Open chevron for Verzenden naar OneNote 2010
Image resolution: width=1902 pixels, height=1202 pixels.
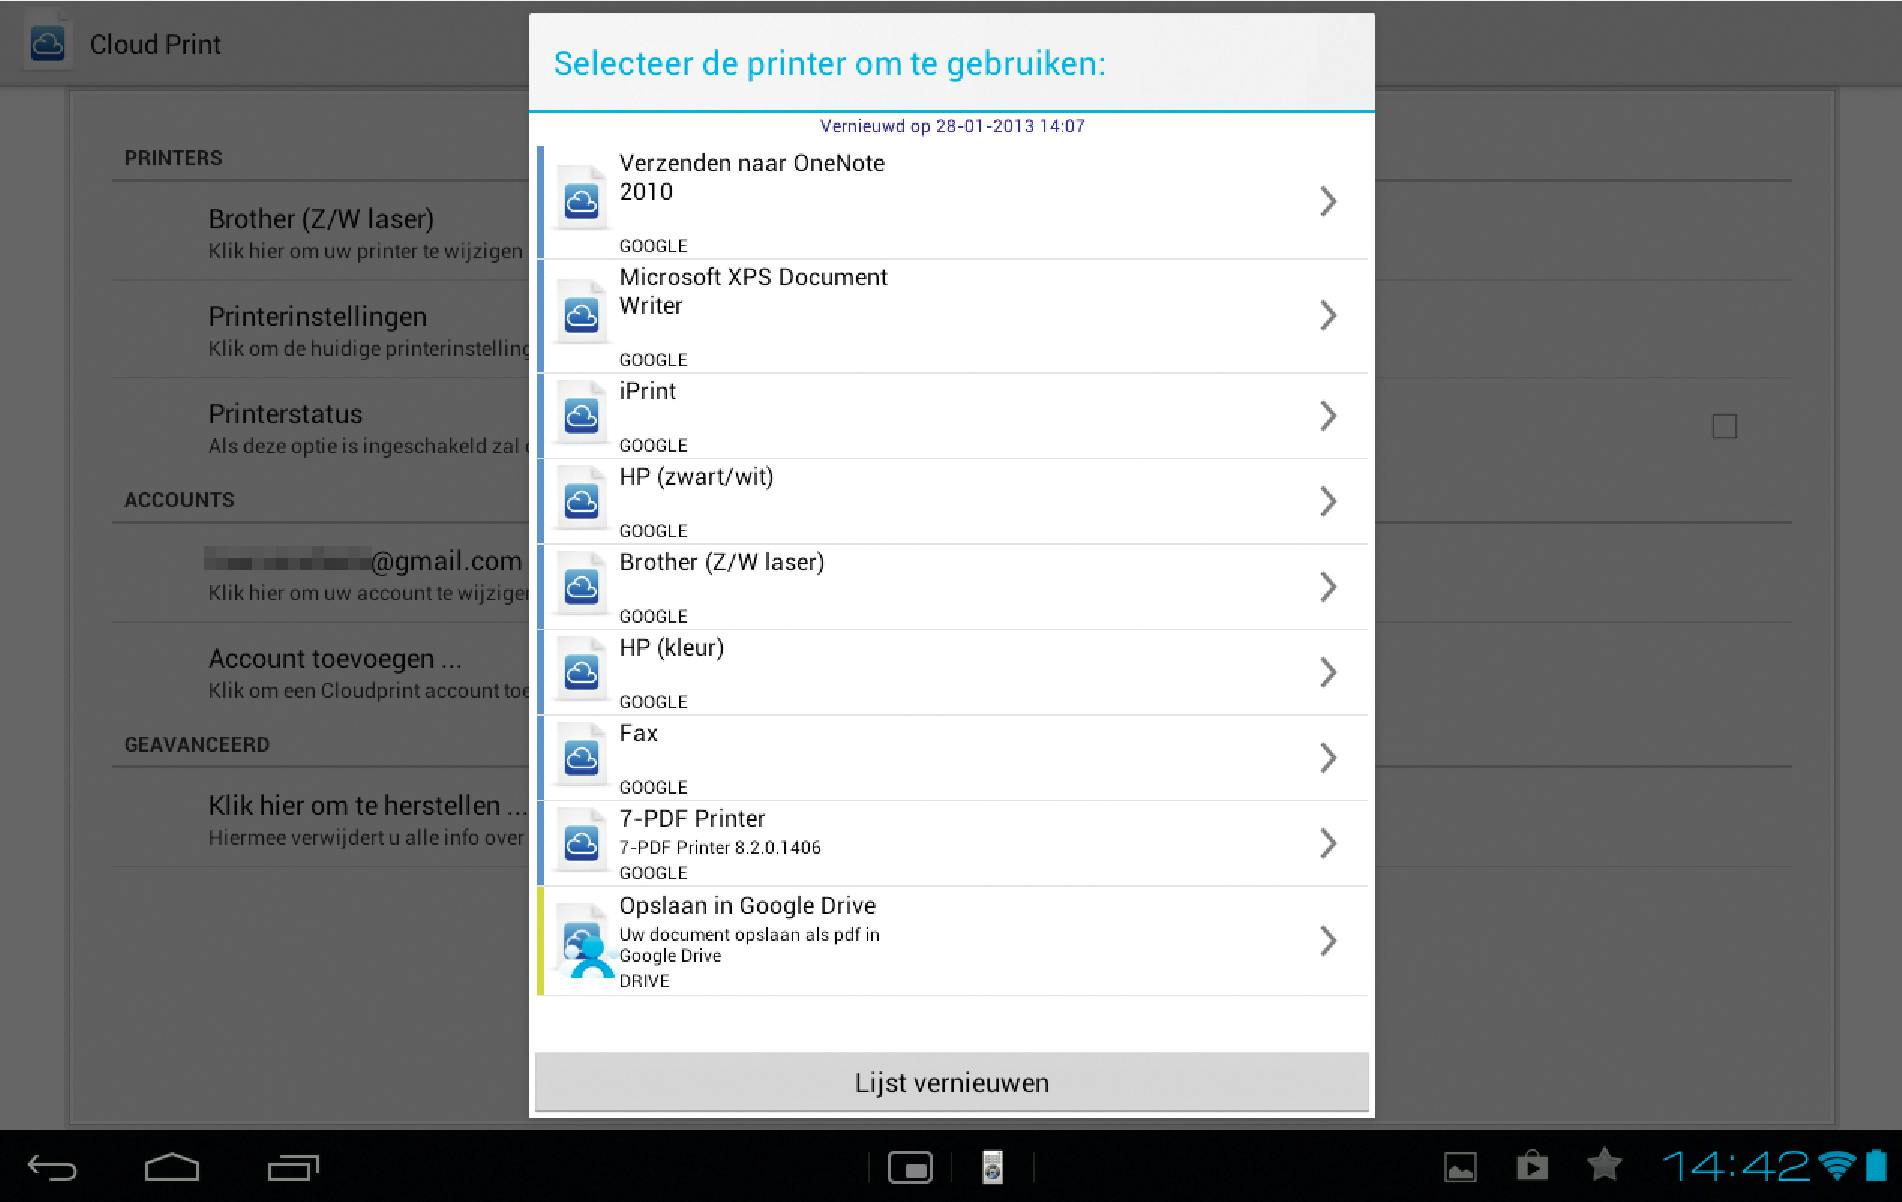click(x=1328, y=201)
